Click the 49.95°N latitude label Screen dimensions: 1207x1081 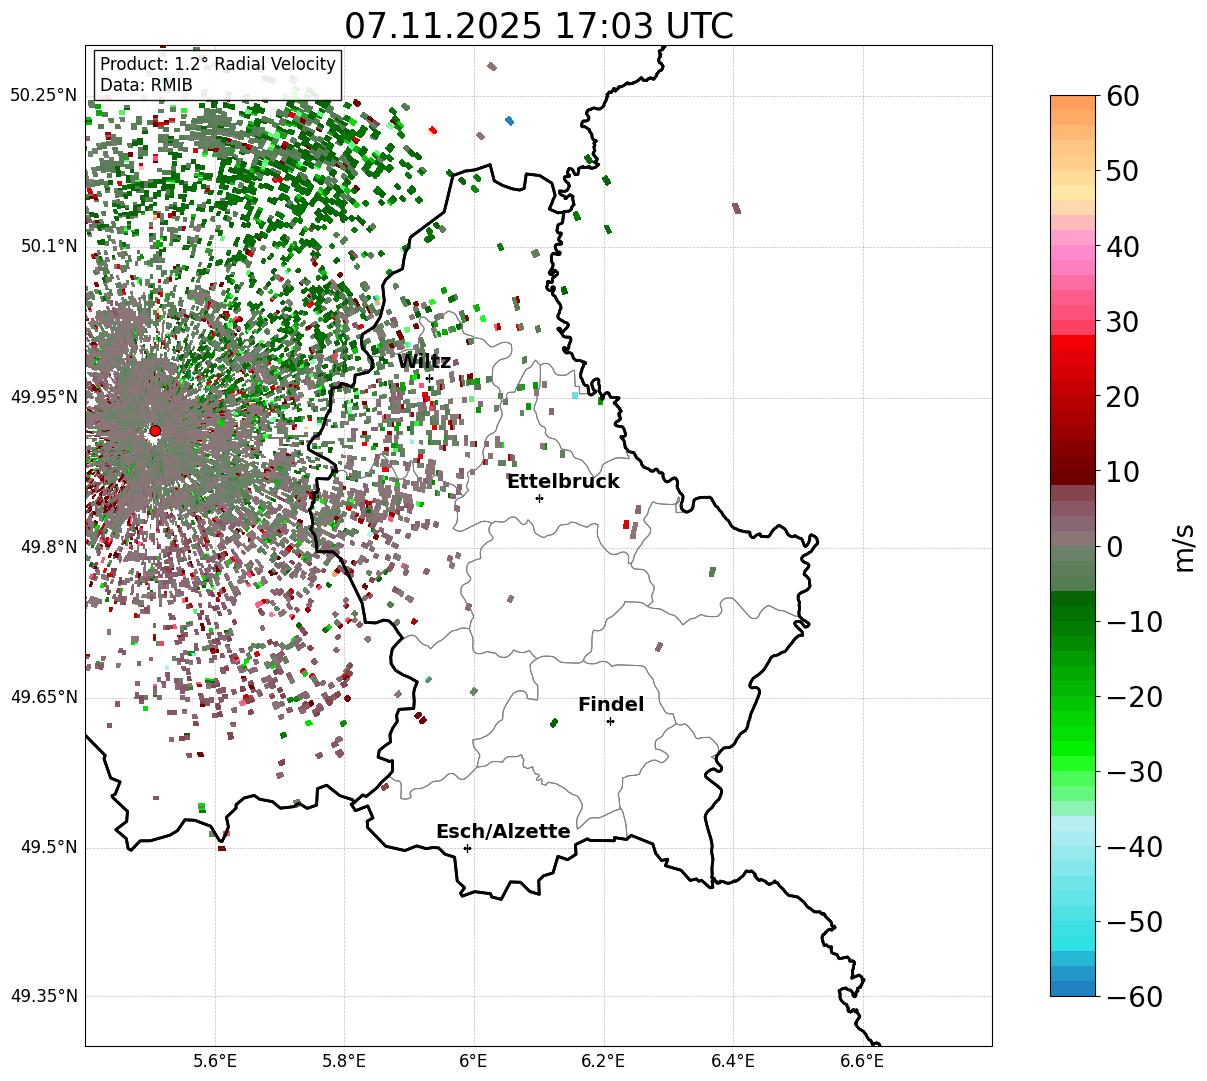[44, 397]
